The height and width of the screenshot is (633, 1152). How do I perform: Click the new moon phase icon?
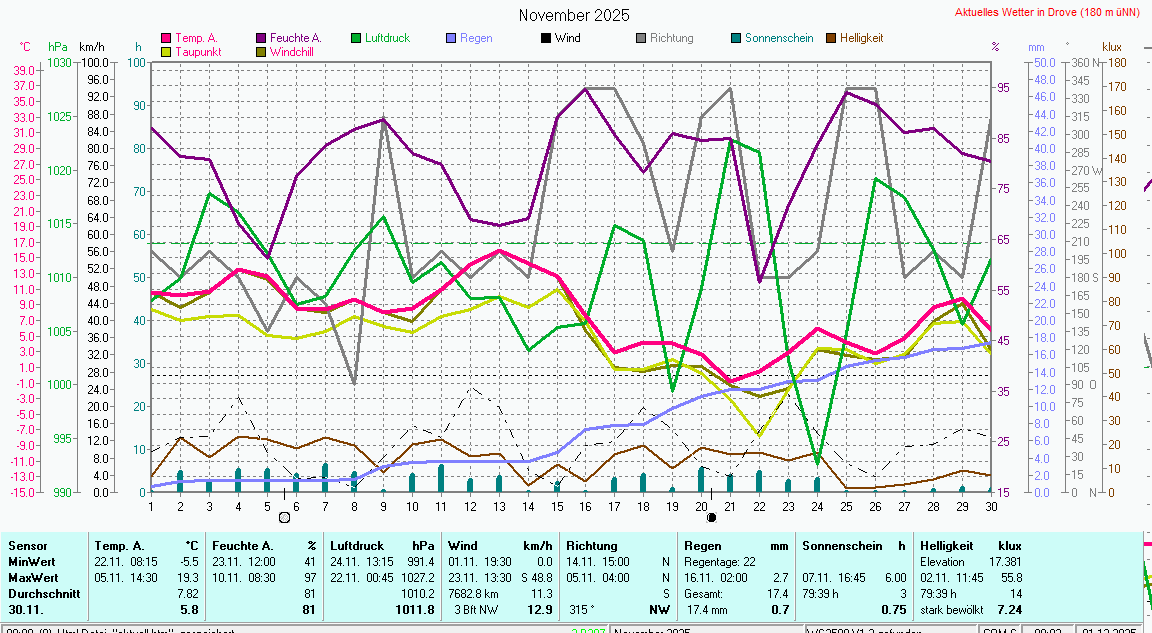coord(711,517)
